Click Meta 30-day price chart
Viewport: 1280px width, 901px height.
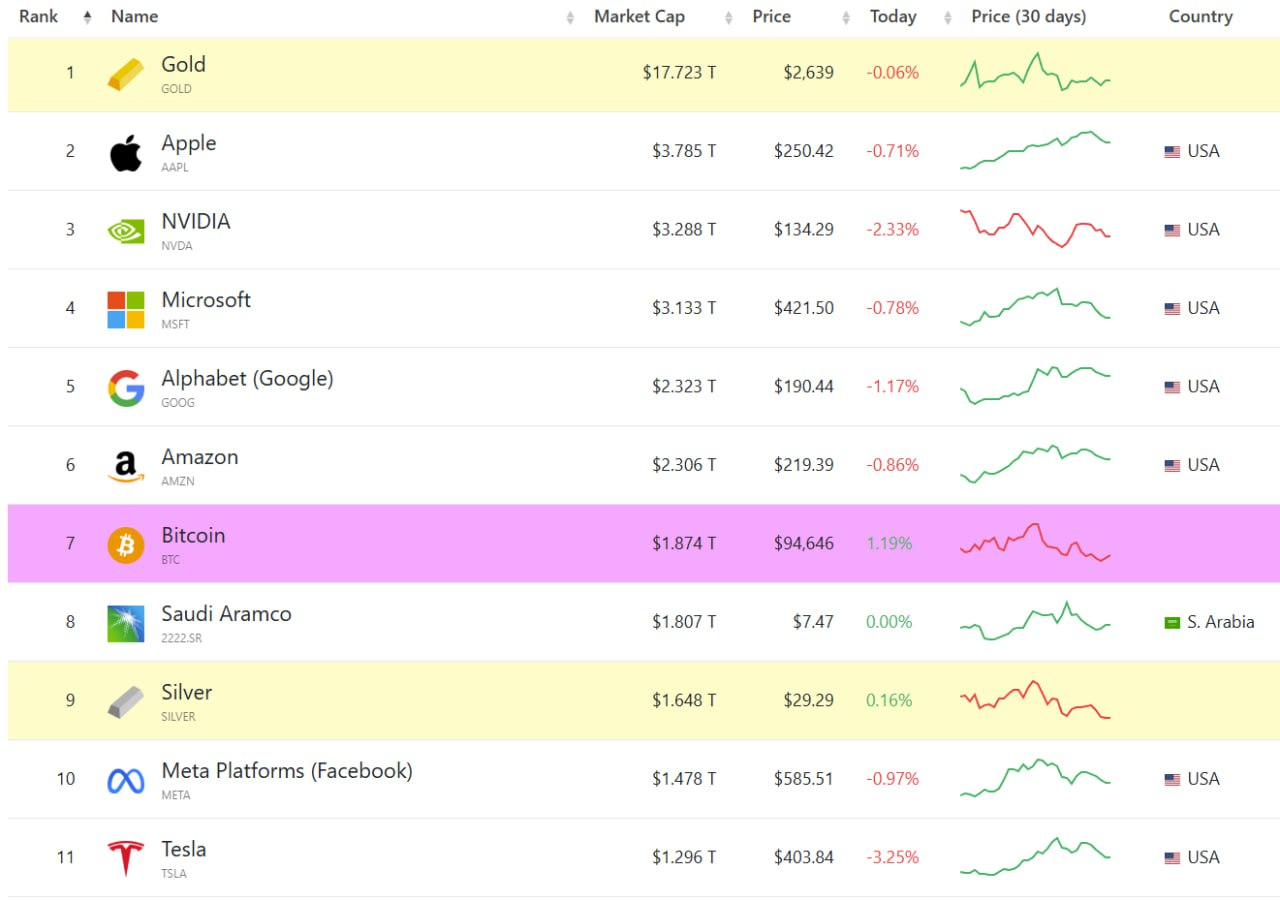click(1035, 778)
